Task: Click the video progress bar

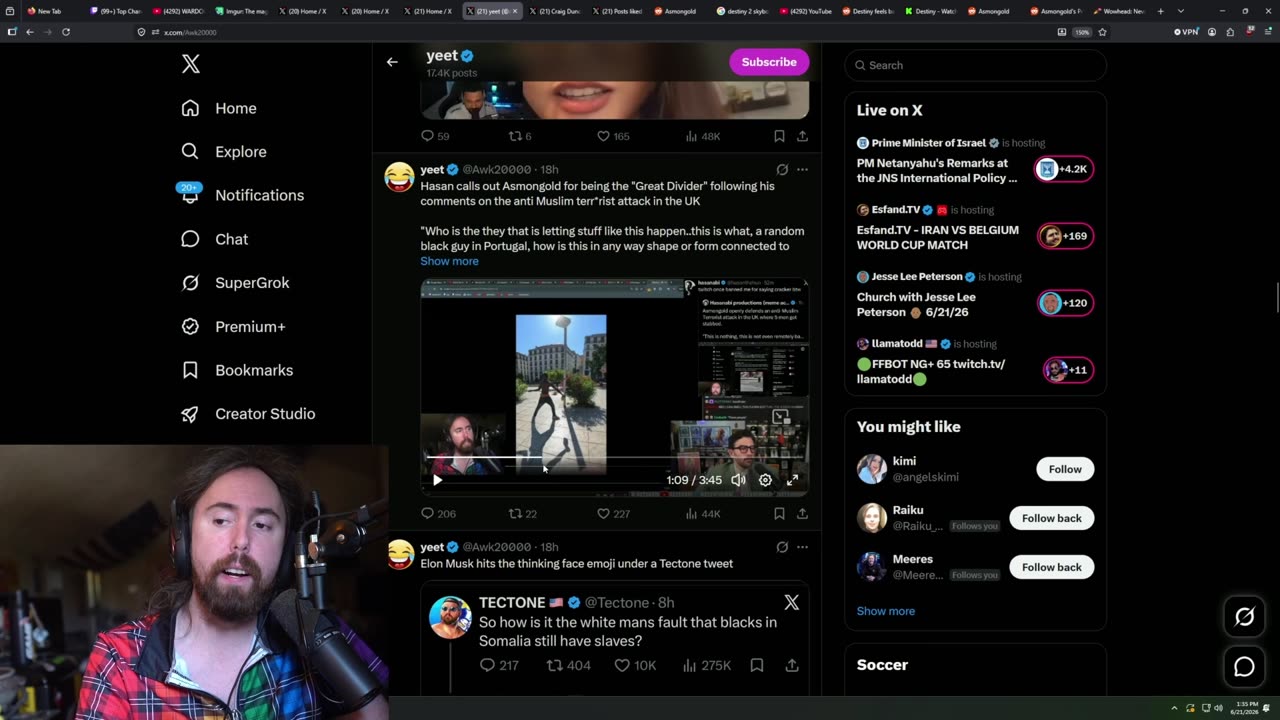Action: click(x=614, y=459)
